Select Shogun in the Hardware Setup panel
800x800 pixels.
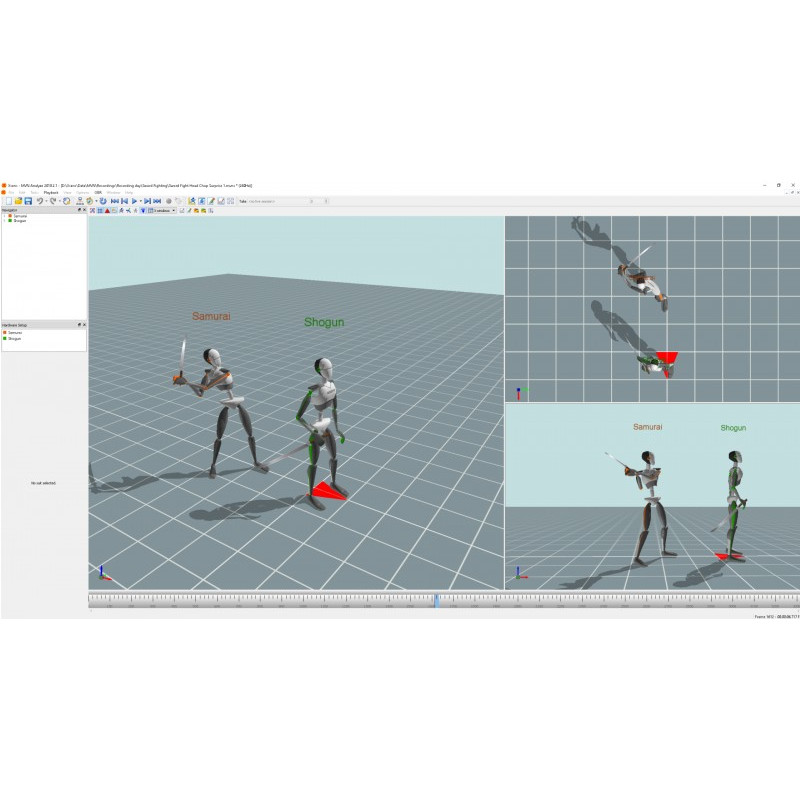(x=15, y=339)
